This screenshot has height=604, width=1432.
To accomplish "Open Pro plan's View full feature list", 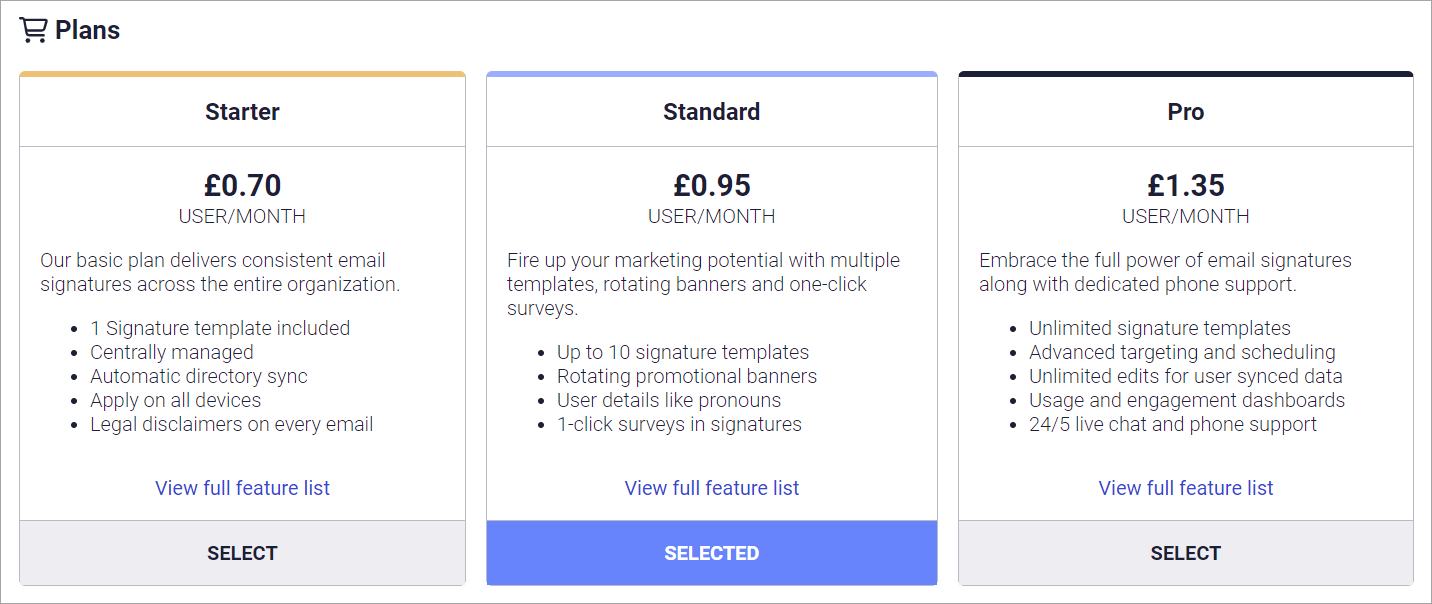I will [1186, 488].
